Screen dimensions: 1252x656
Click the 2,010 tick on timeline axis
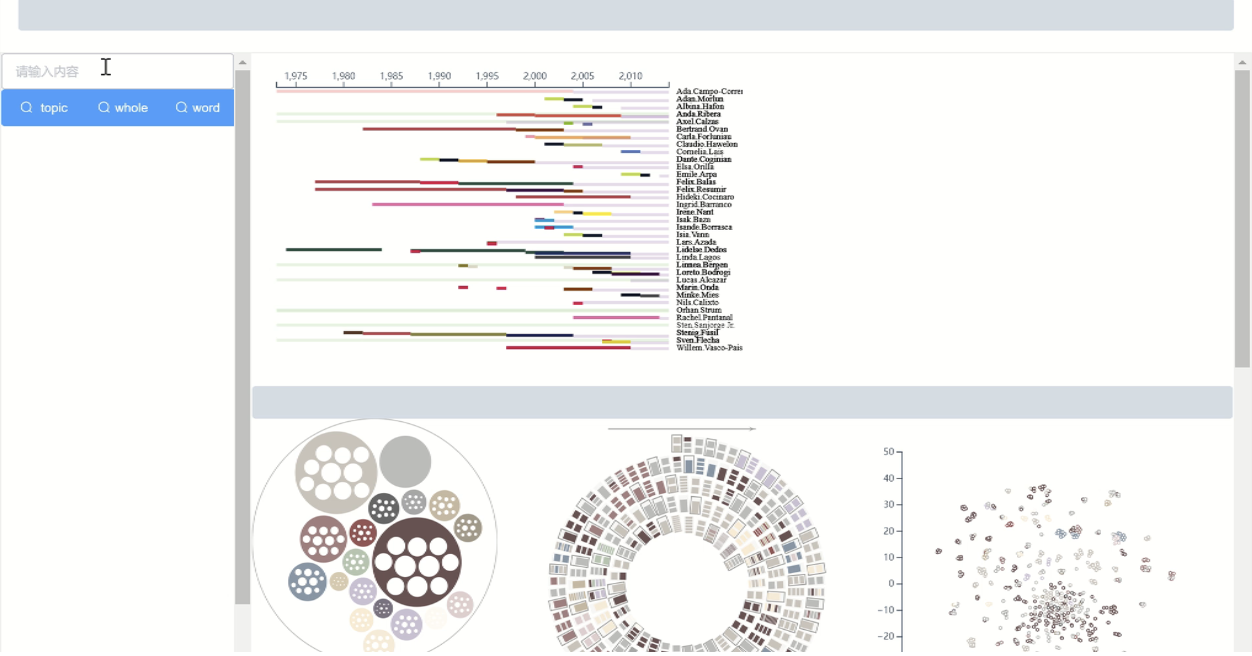630,76
